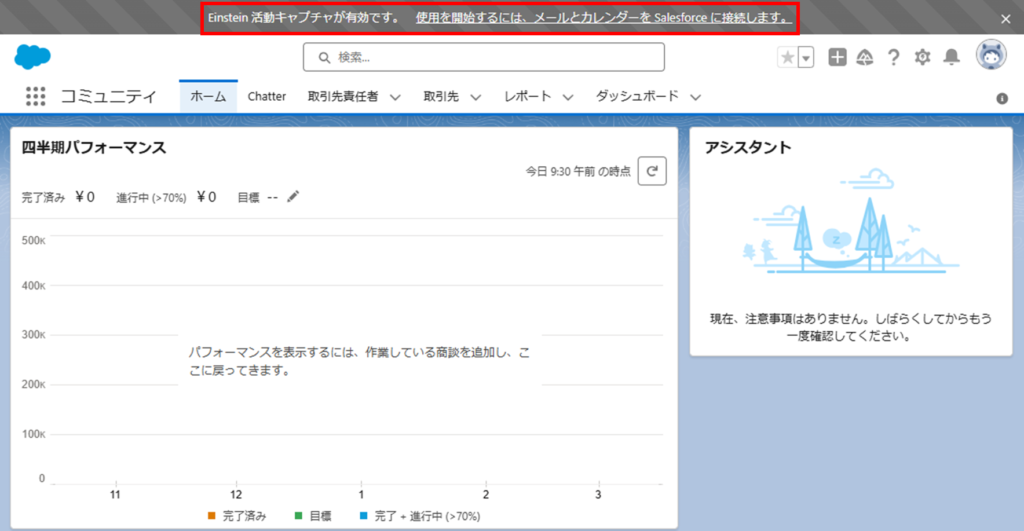1024x531 pixels.
Task: Expand the 取引先 tab dropdown chevron
Action: pos(476,97)
